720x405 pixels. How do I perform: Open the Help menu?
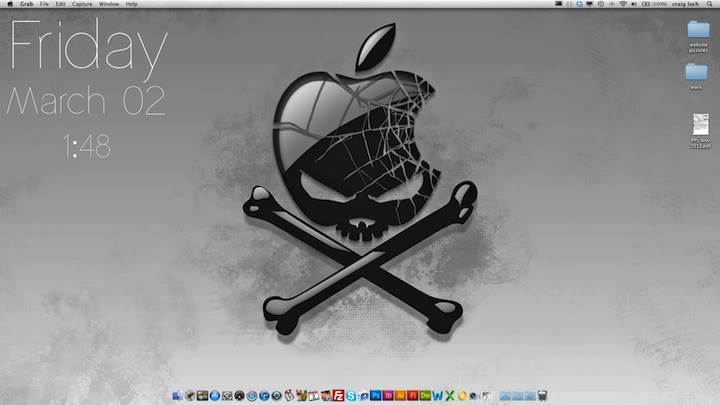[131, 4]
